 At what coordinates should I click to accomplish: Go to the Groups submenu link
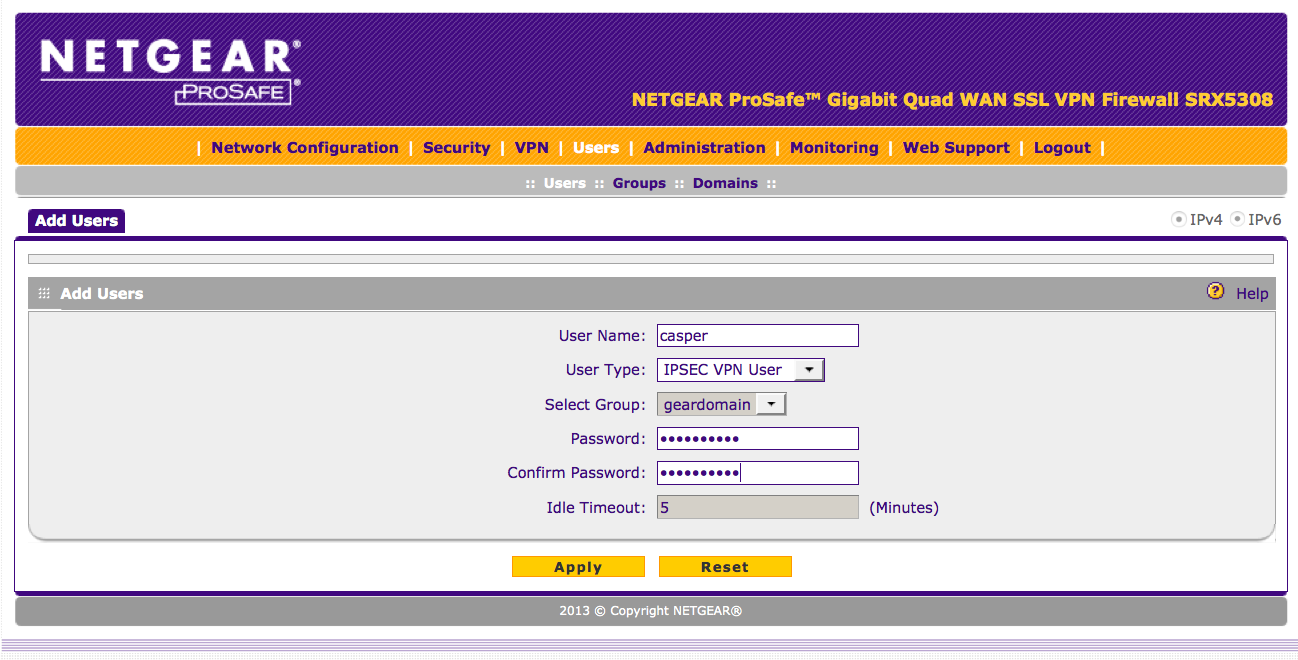coord(639,183)
